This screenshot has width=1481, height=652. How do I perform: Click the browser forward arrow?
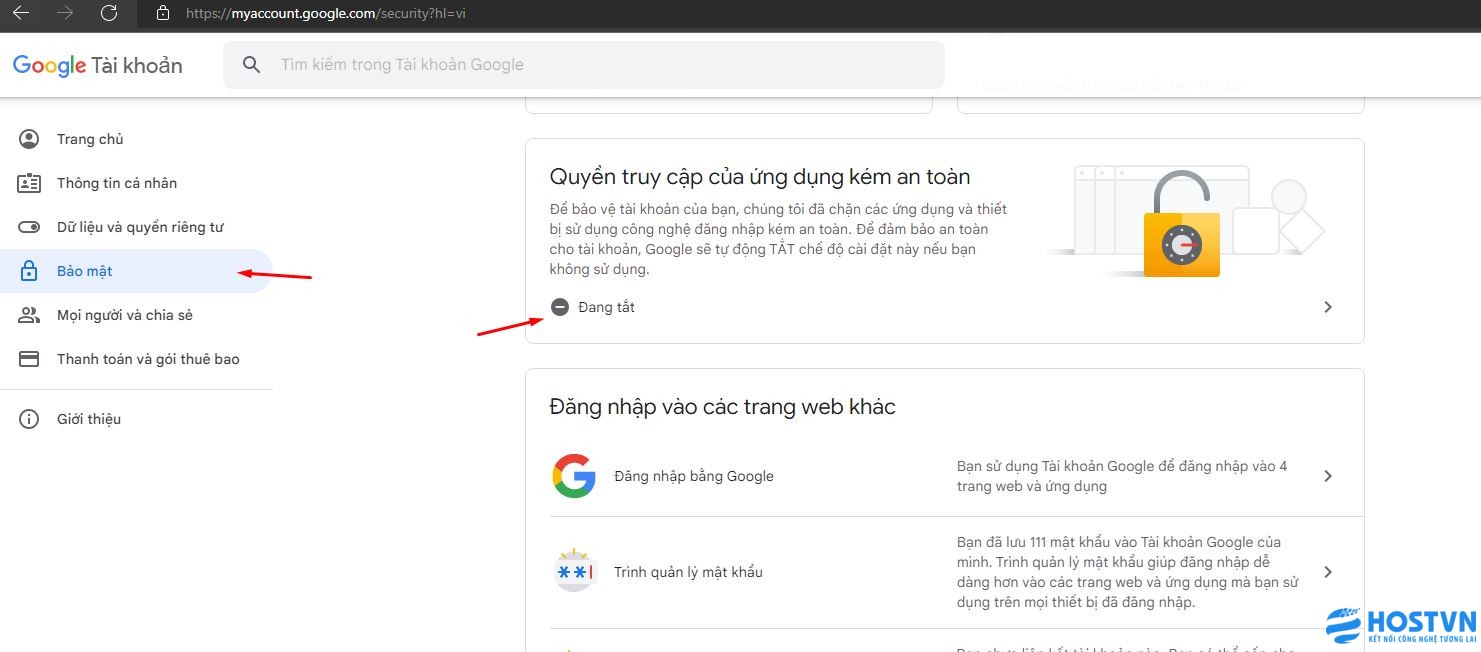(65, 13)
